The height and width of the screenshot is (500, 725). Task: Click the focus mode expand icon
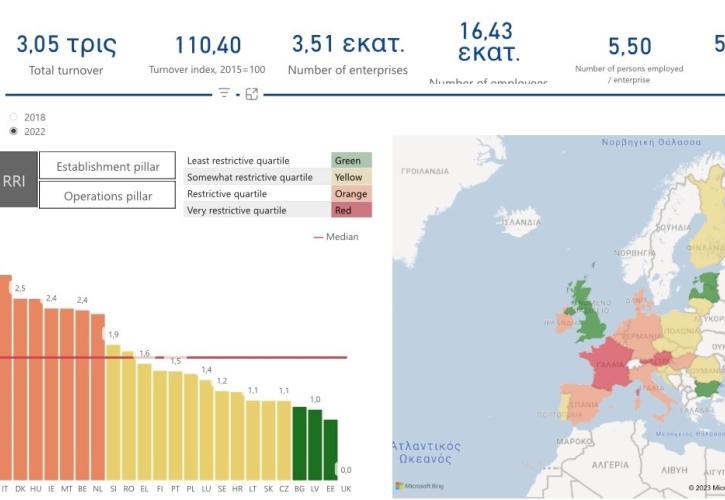point(252,94)
